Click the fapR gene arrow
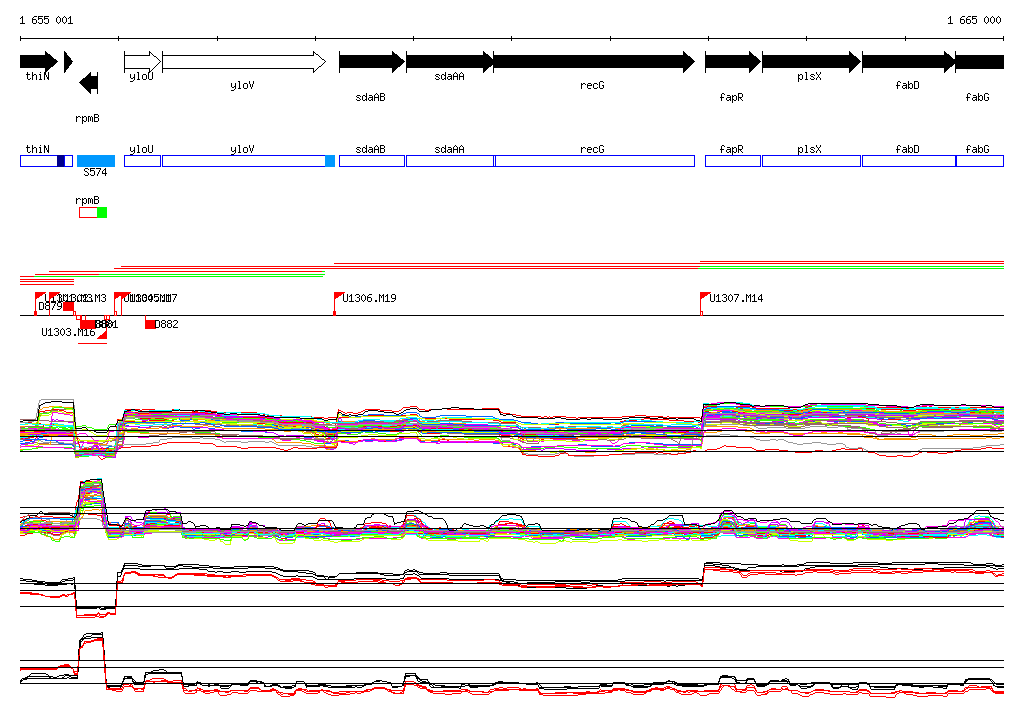Screen dimensions: 1024x714 [x=732, y=62]
